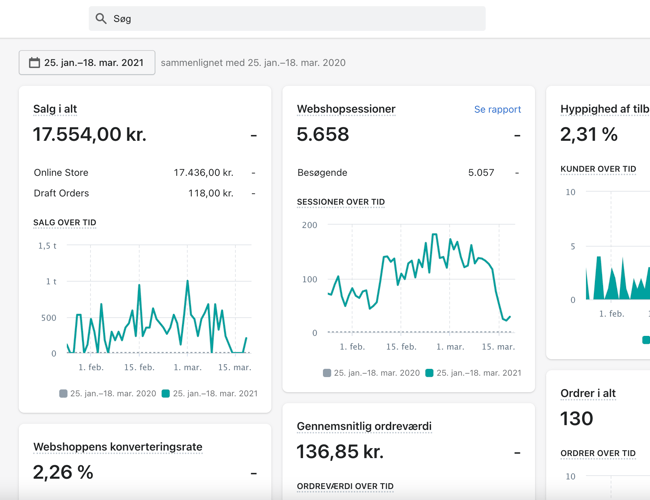The width and height of the screenshot is (650, 500).
Task: Click the 17.436,00 kr. Online Store amount
Action: [x=204, y=172]
